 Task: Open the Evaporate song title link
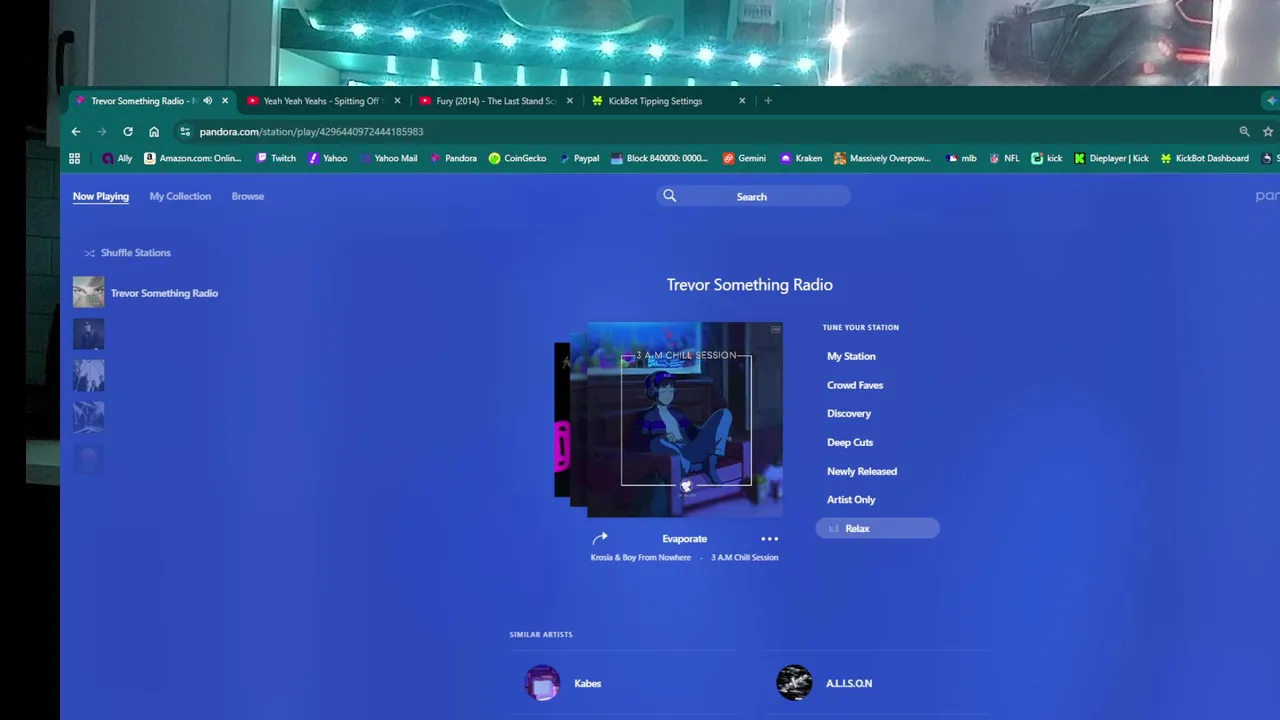point(685,539)
